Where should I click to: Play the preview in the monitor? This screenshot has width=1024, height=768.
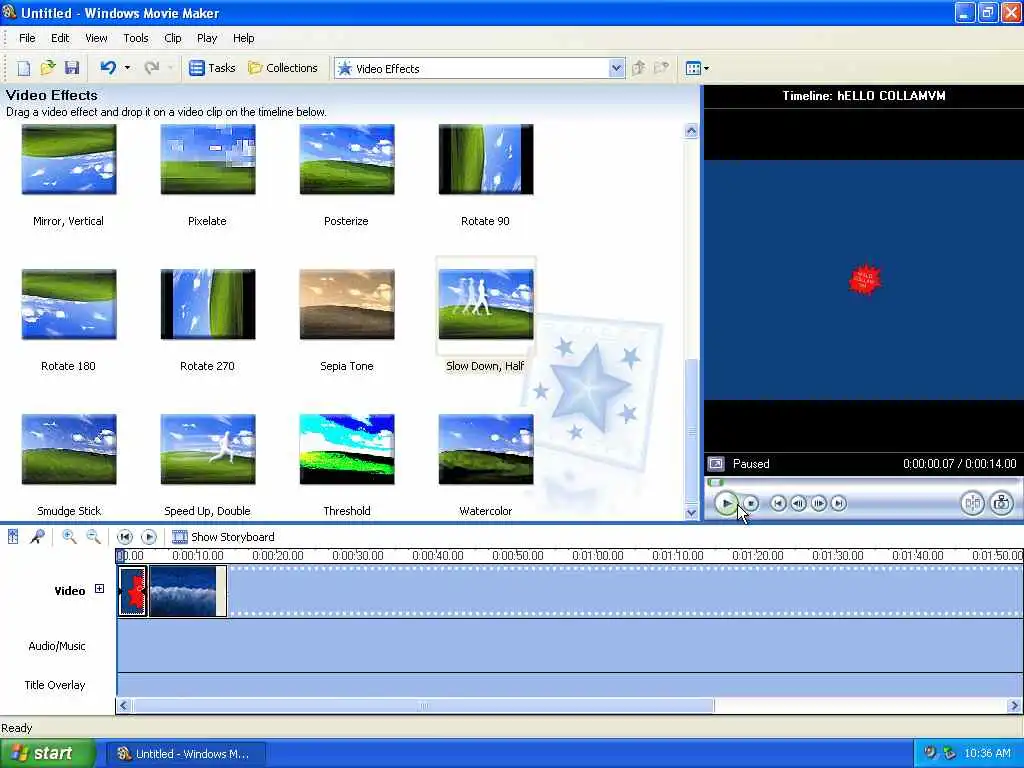(x=726, y=503)
